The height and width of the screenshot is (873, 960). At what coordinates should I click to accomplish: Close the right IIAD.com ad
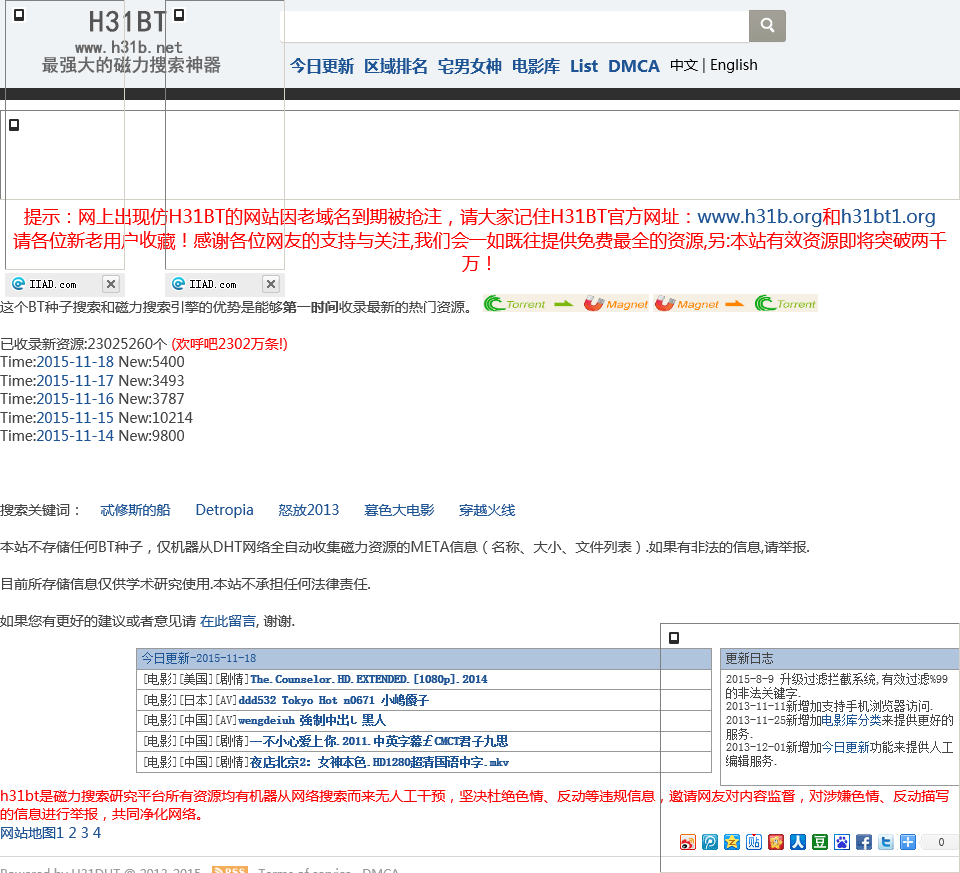[x=271, y=284]
